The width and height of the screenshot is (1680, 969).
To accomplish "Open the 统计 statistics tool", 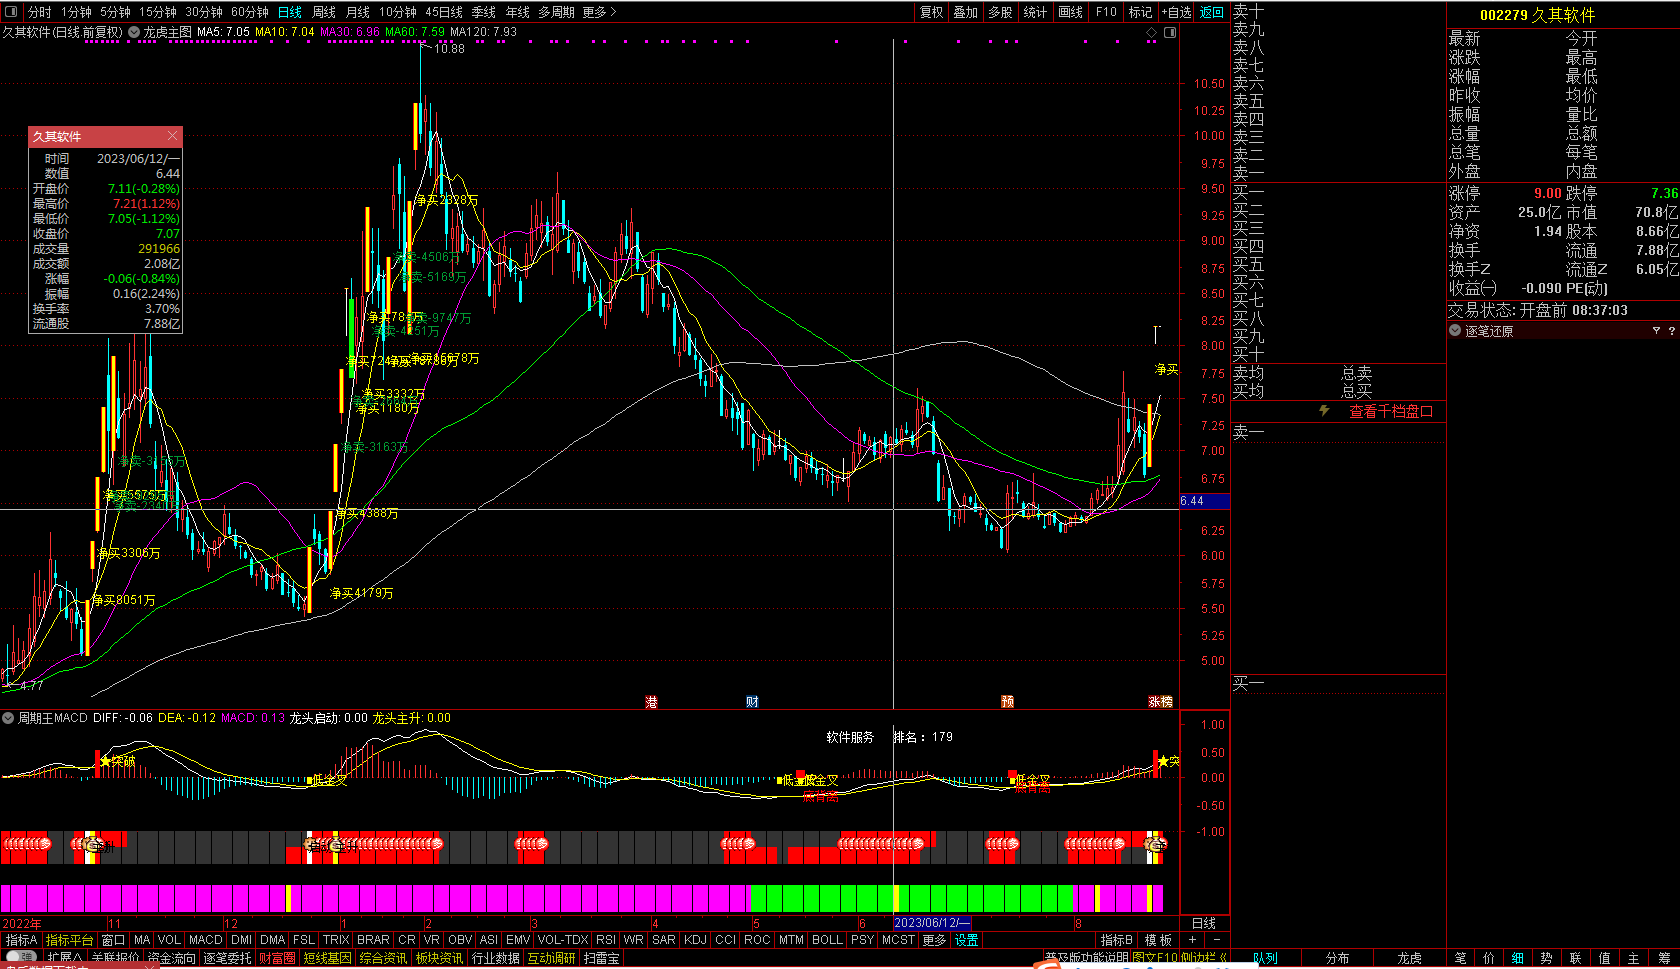I will 1035,12.
